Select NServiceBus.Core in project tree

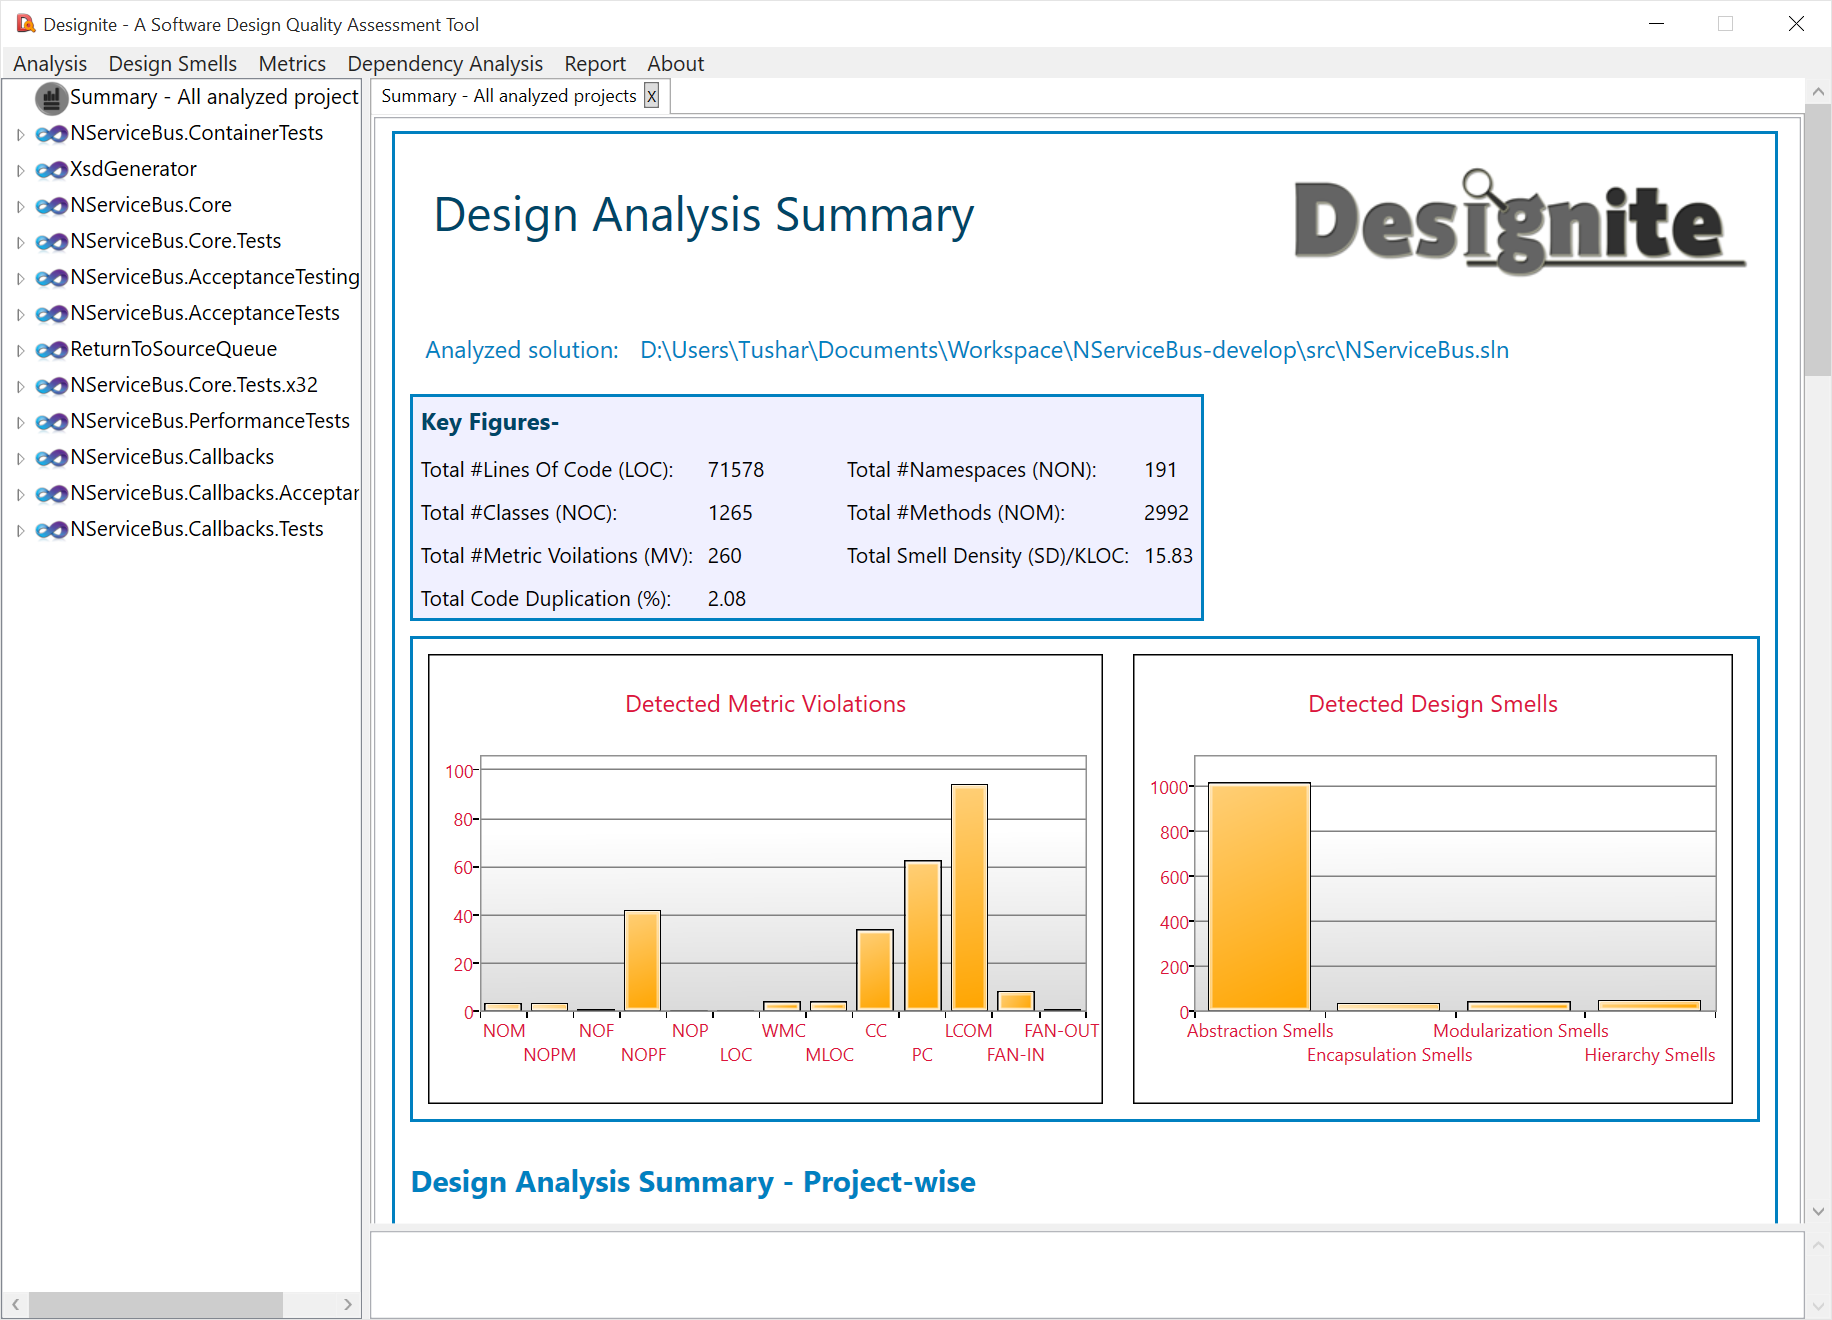click(x=151, y=205)
